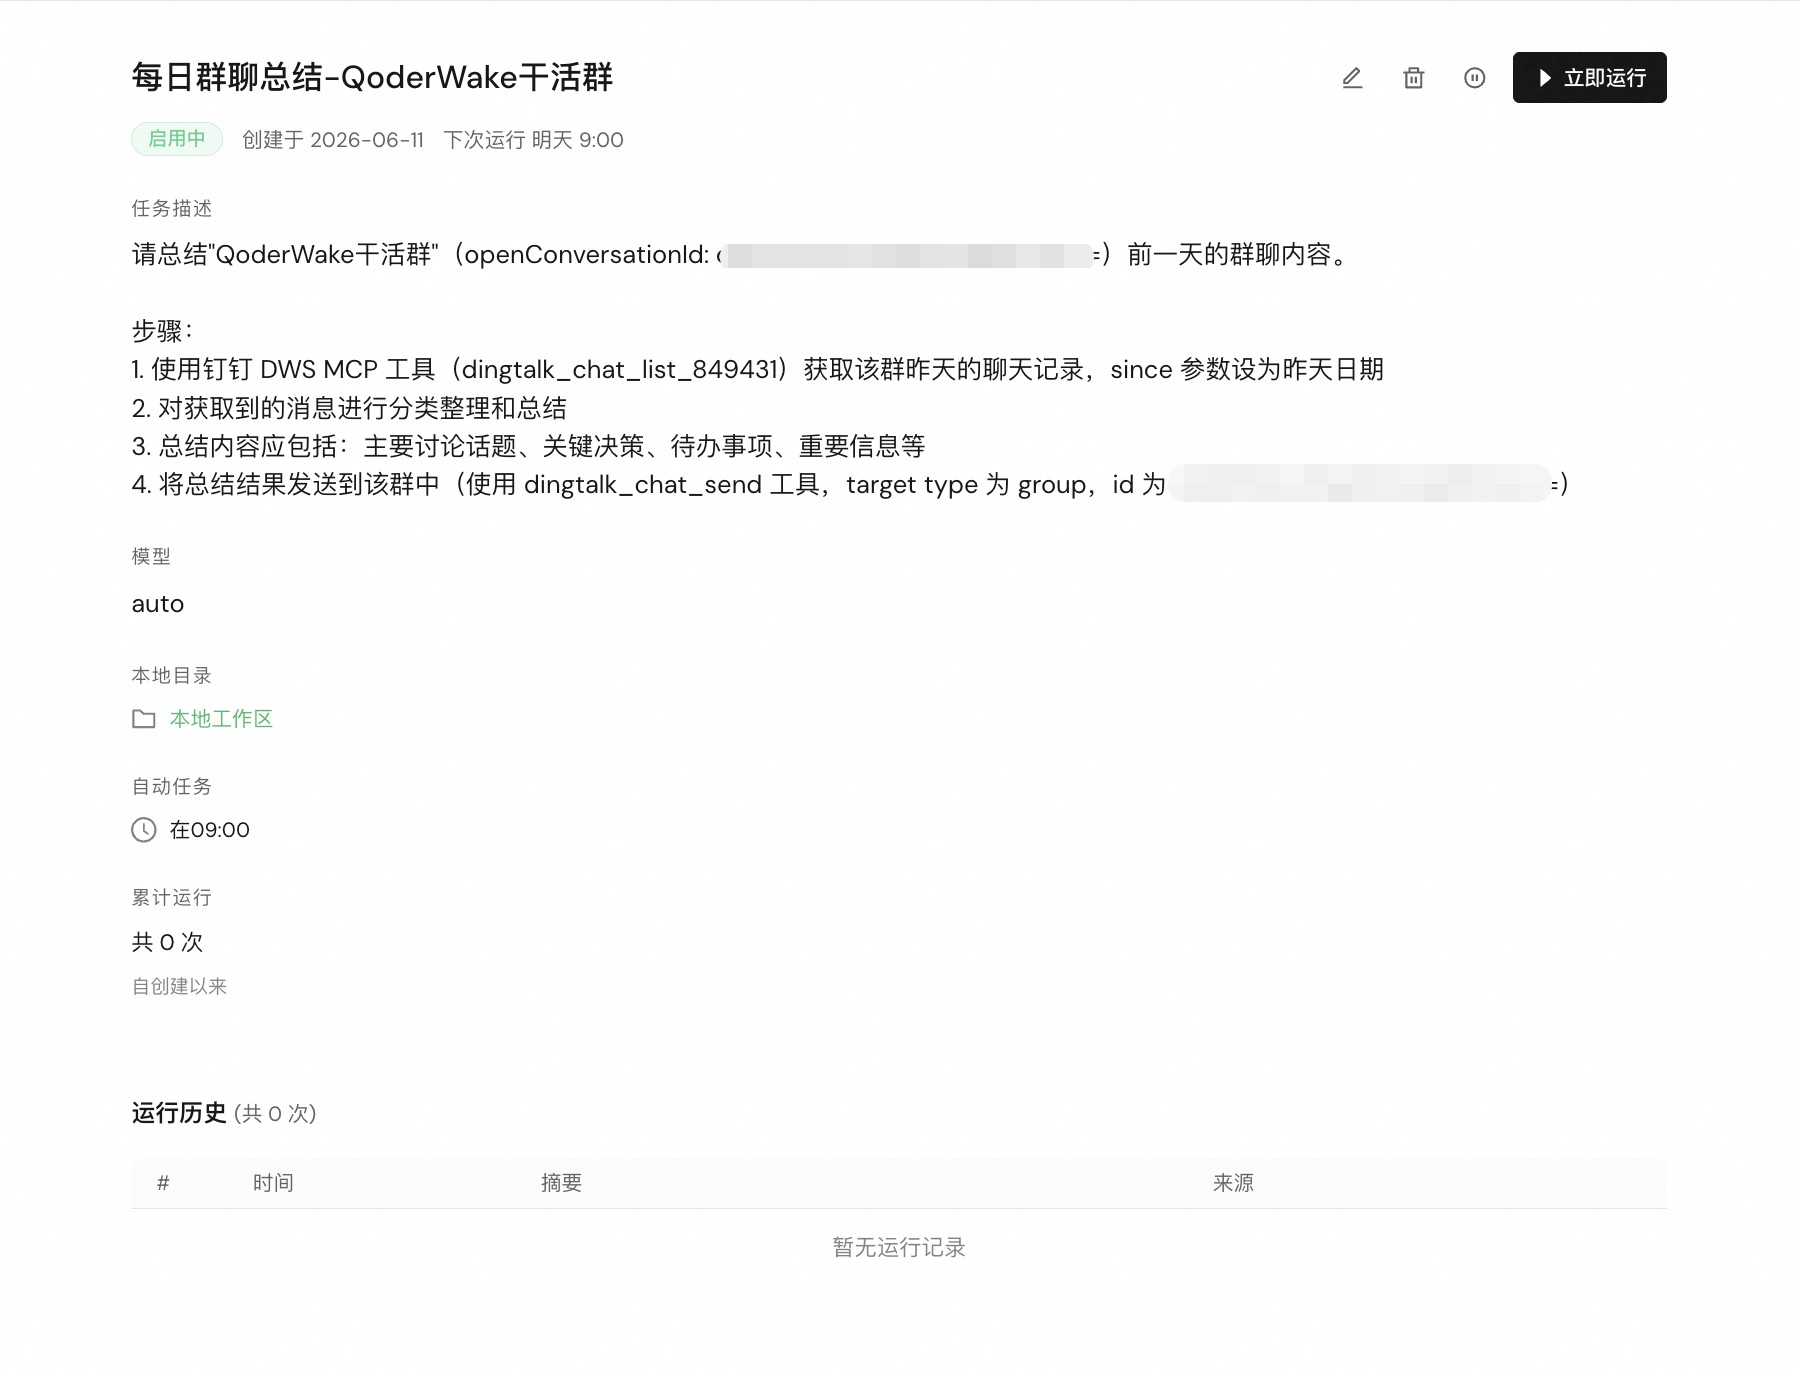Screen dimensions: 1800x1374
Task: Click the model value auto
Action: pyautogui.click(x=158, y=604)
